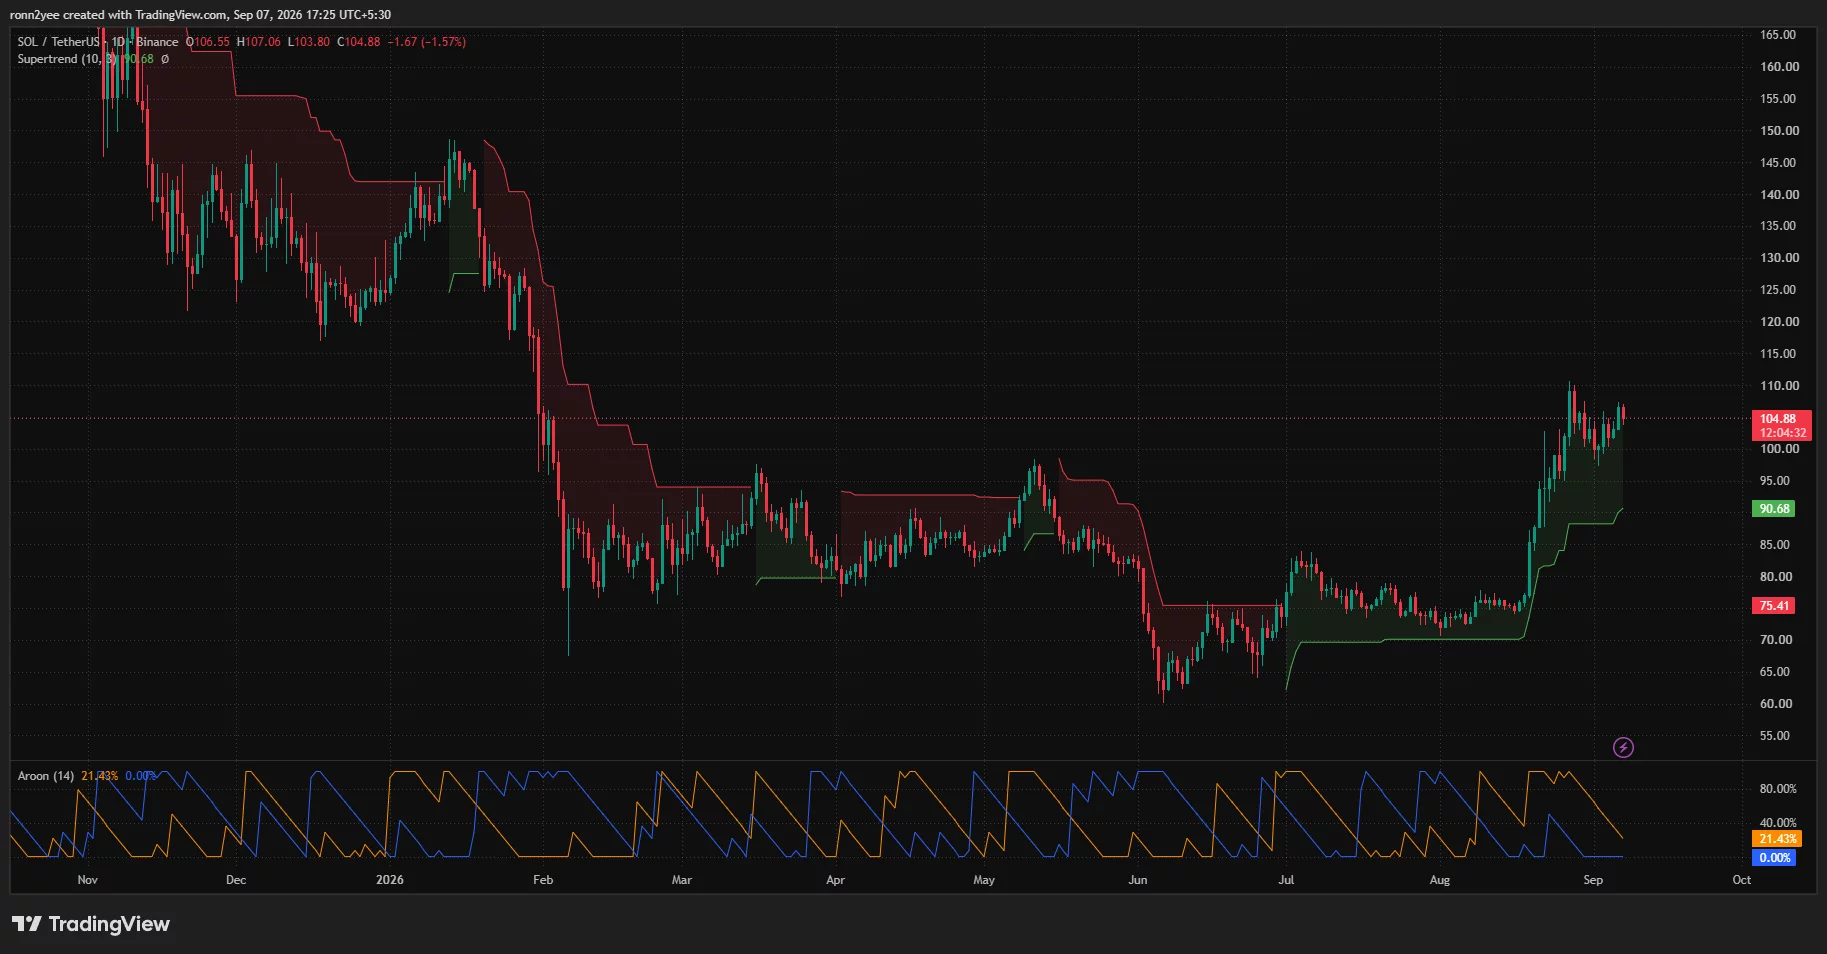Click the purple lightning bolt icon
Screen dimensions: 1827x954
(1623, 747)
